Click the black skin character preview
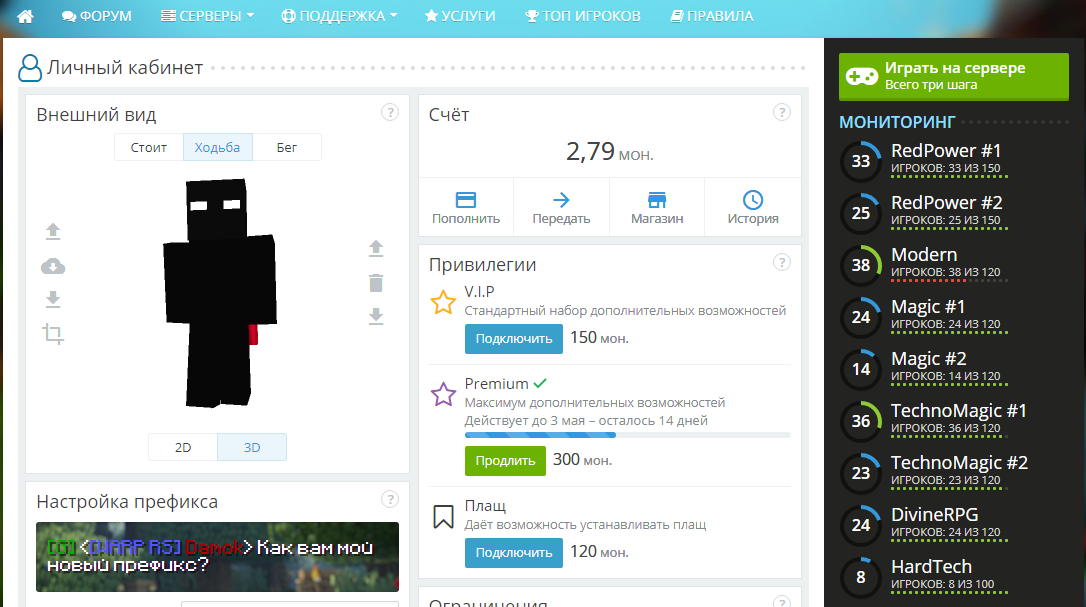Image resolution: width=1086 pixels, height=607 pixels. coord(220,292)
